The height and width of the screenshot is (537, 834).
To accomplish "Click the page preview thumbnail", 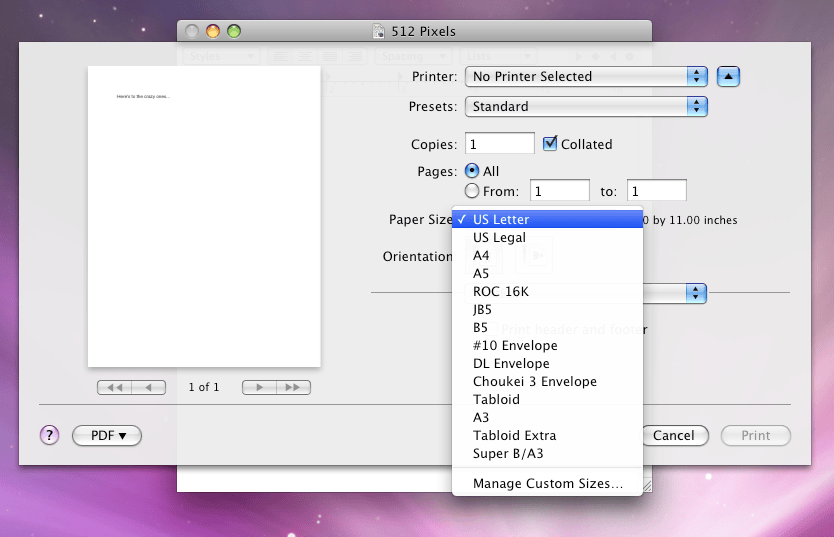I will (204, 216).
